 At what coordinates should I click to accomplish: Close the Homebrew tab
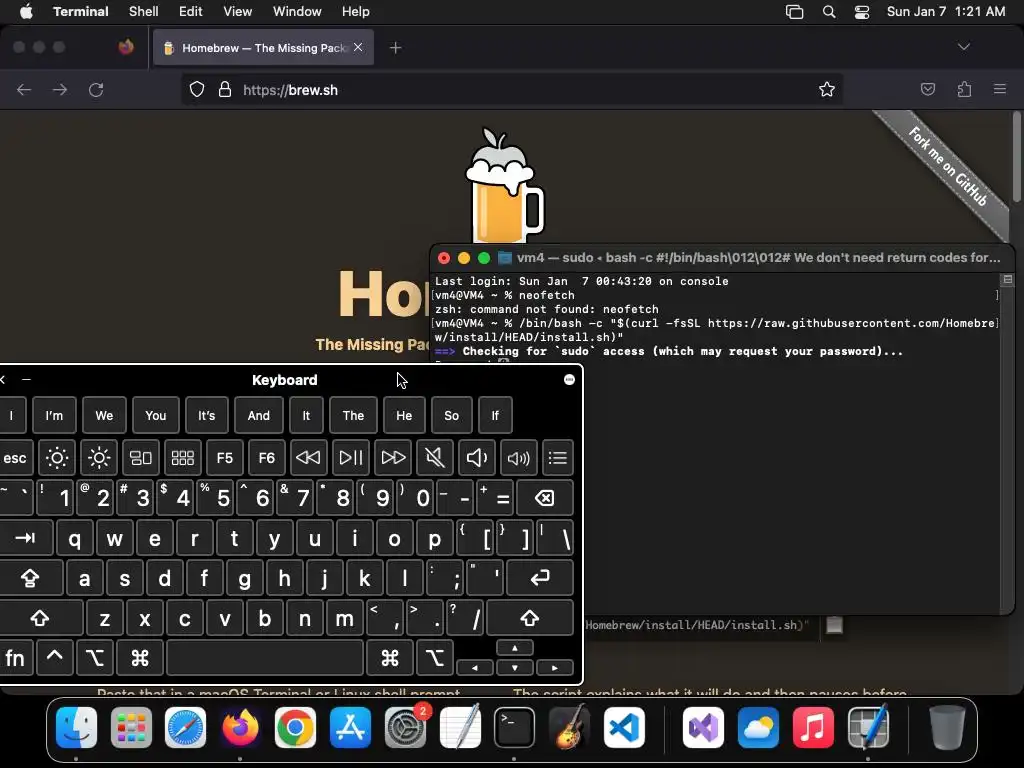click(358, 47)
